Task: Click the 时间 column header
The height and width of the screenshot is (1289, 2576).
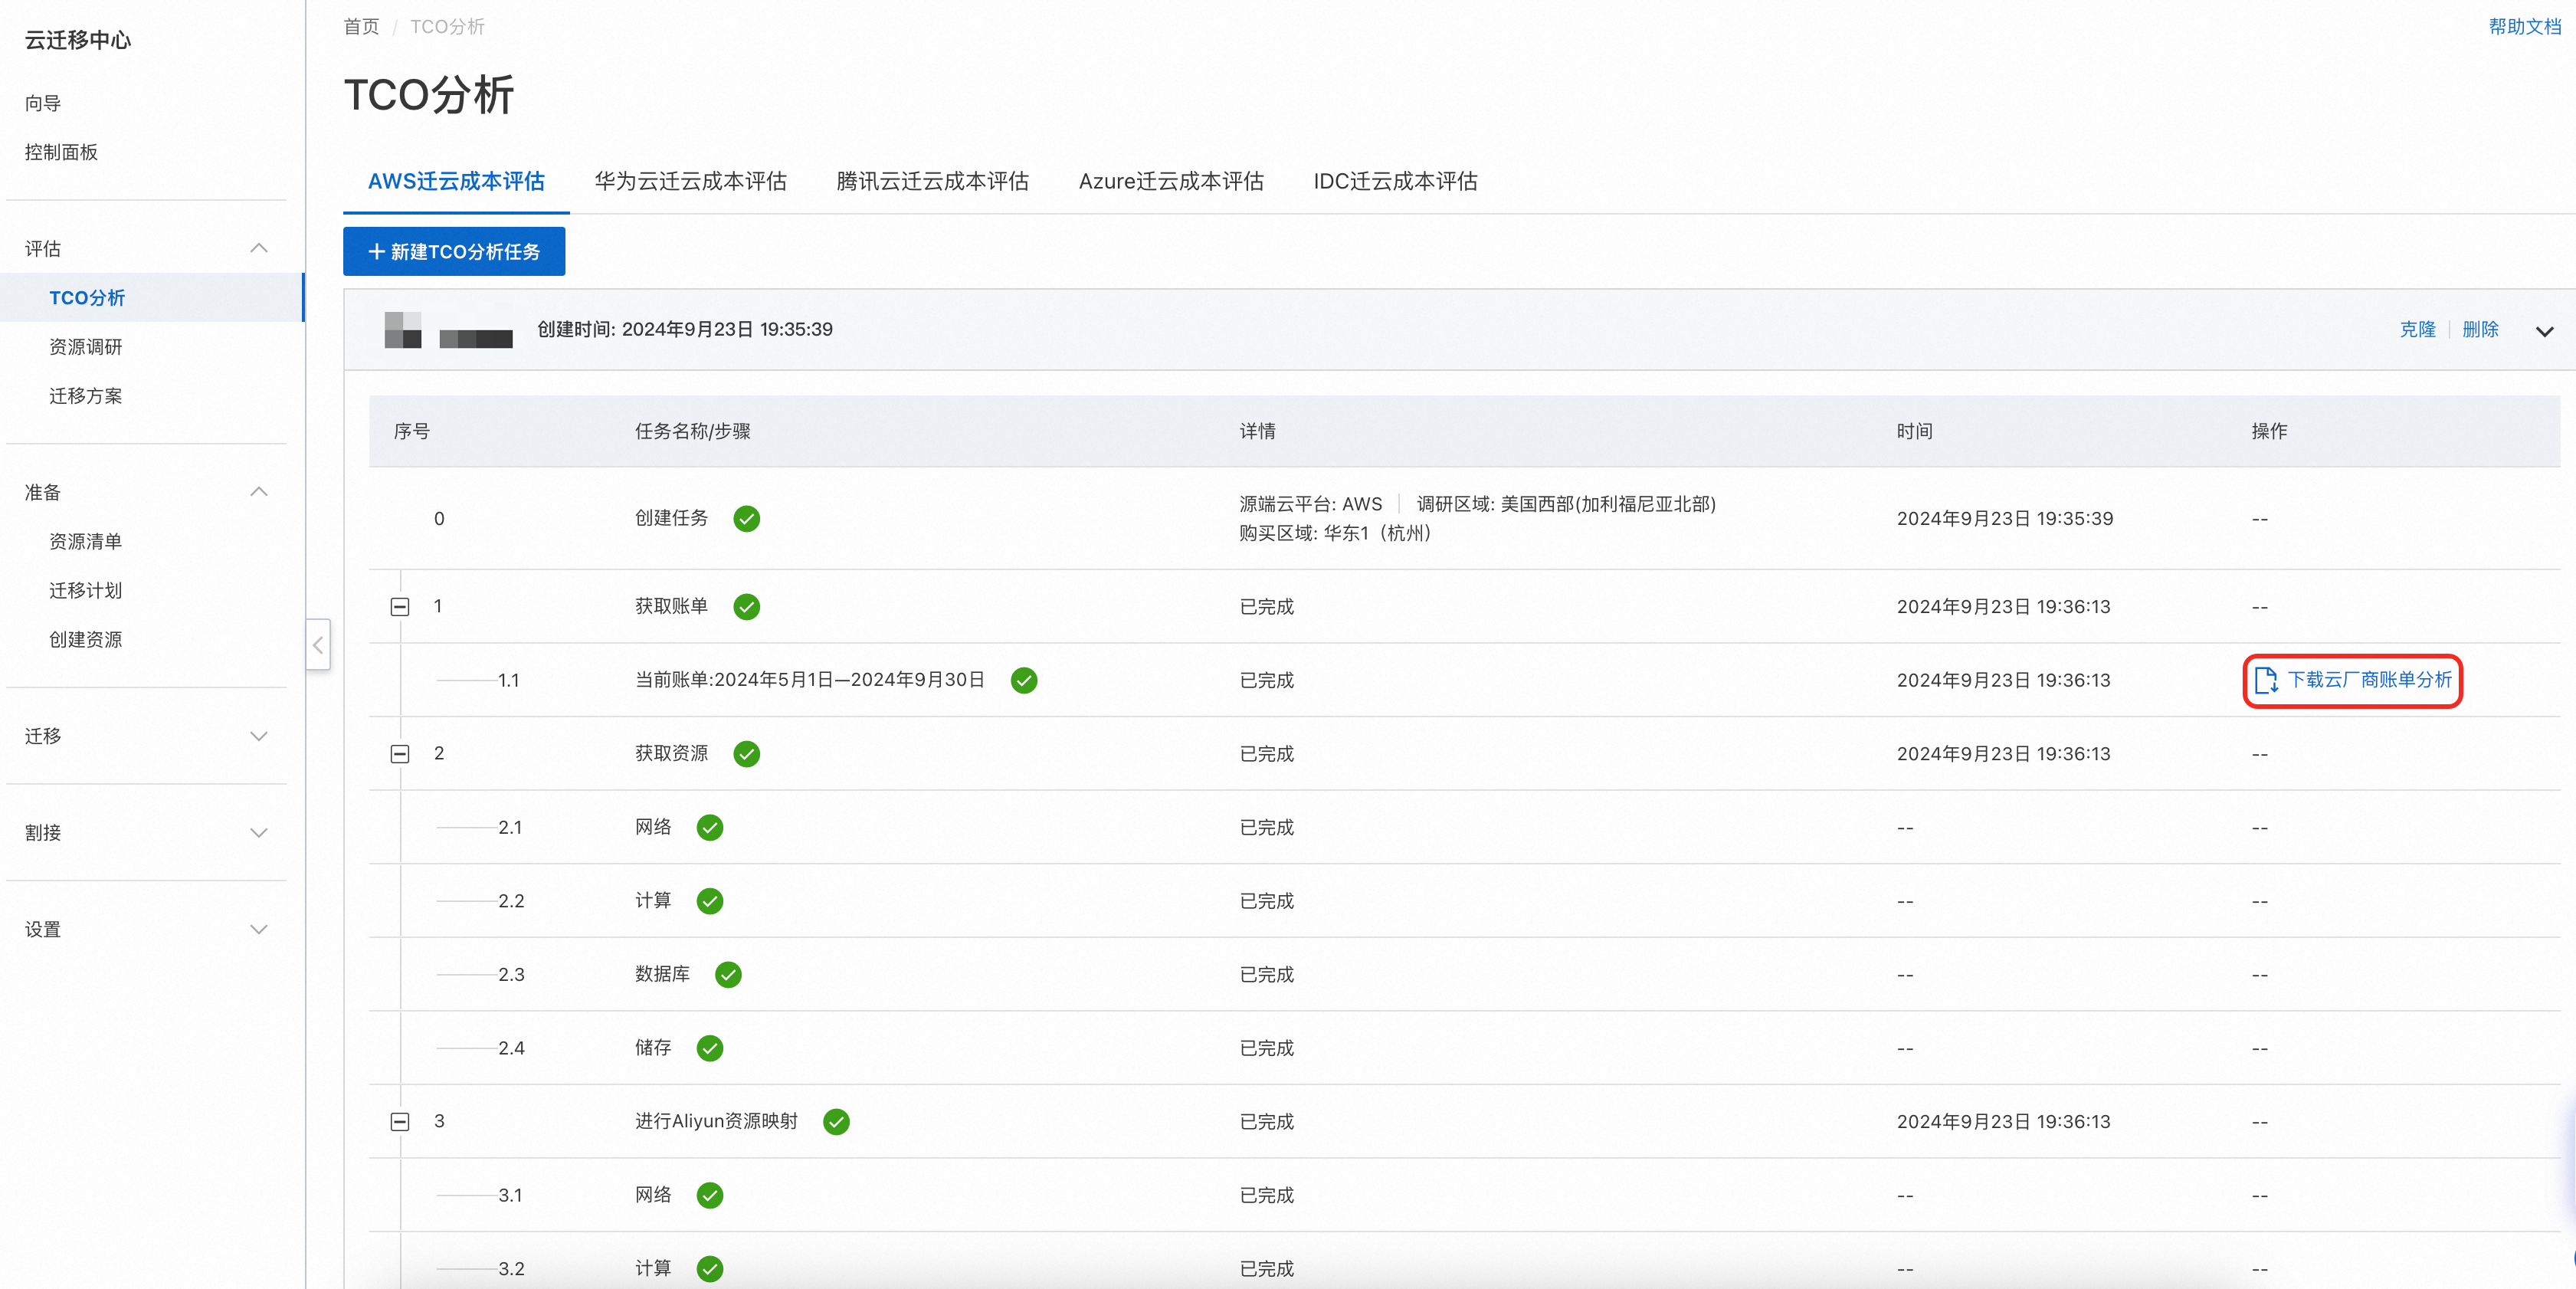Action: coord(1914,432)
